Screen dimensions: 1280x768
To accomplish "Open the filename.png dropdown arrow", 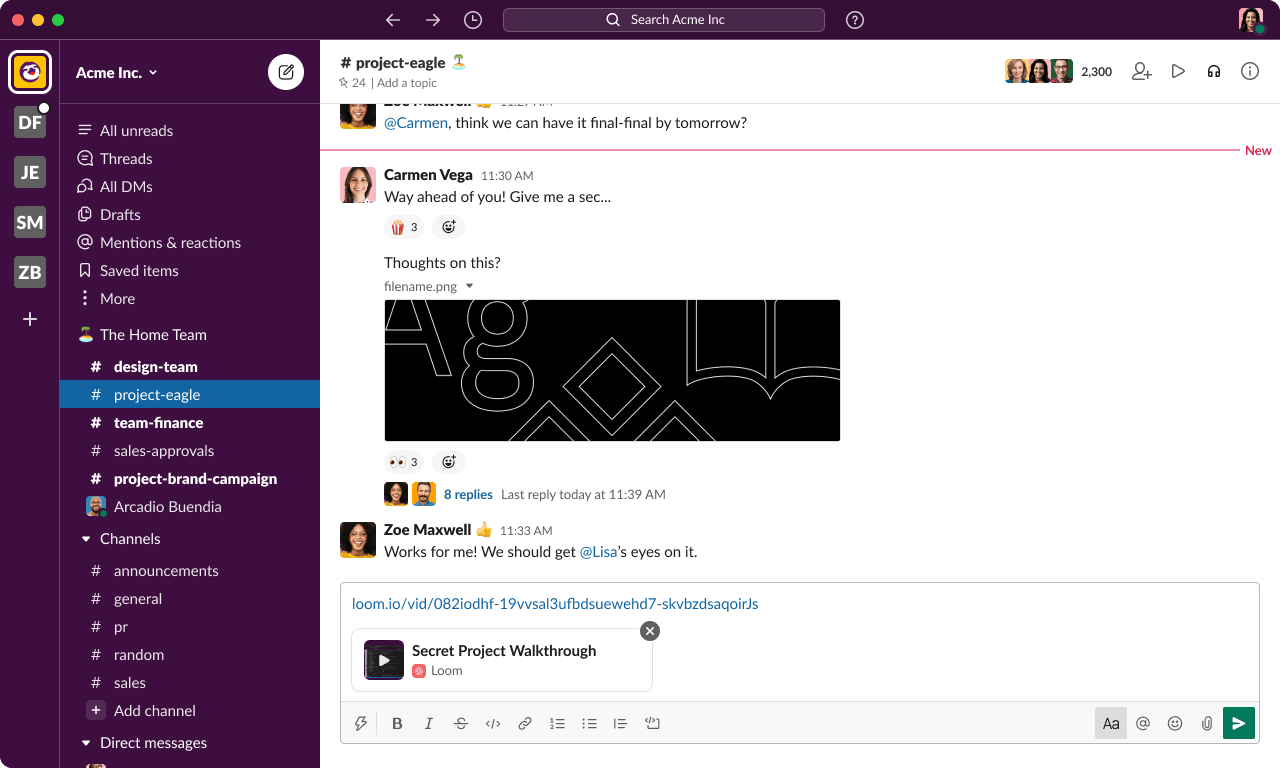I will tap(470, 286).
